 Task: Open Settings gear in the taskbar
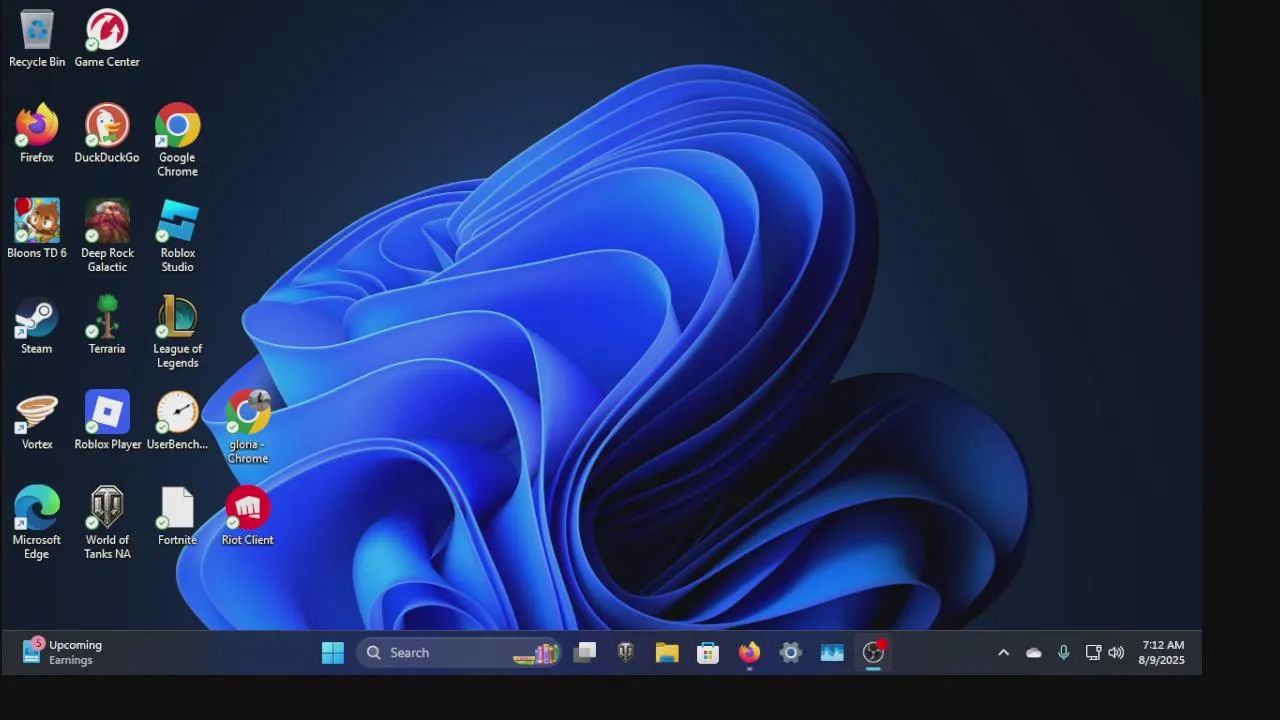(790, 653)
